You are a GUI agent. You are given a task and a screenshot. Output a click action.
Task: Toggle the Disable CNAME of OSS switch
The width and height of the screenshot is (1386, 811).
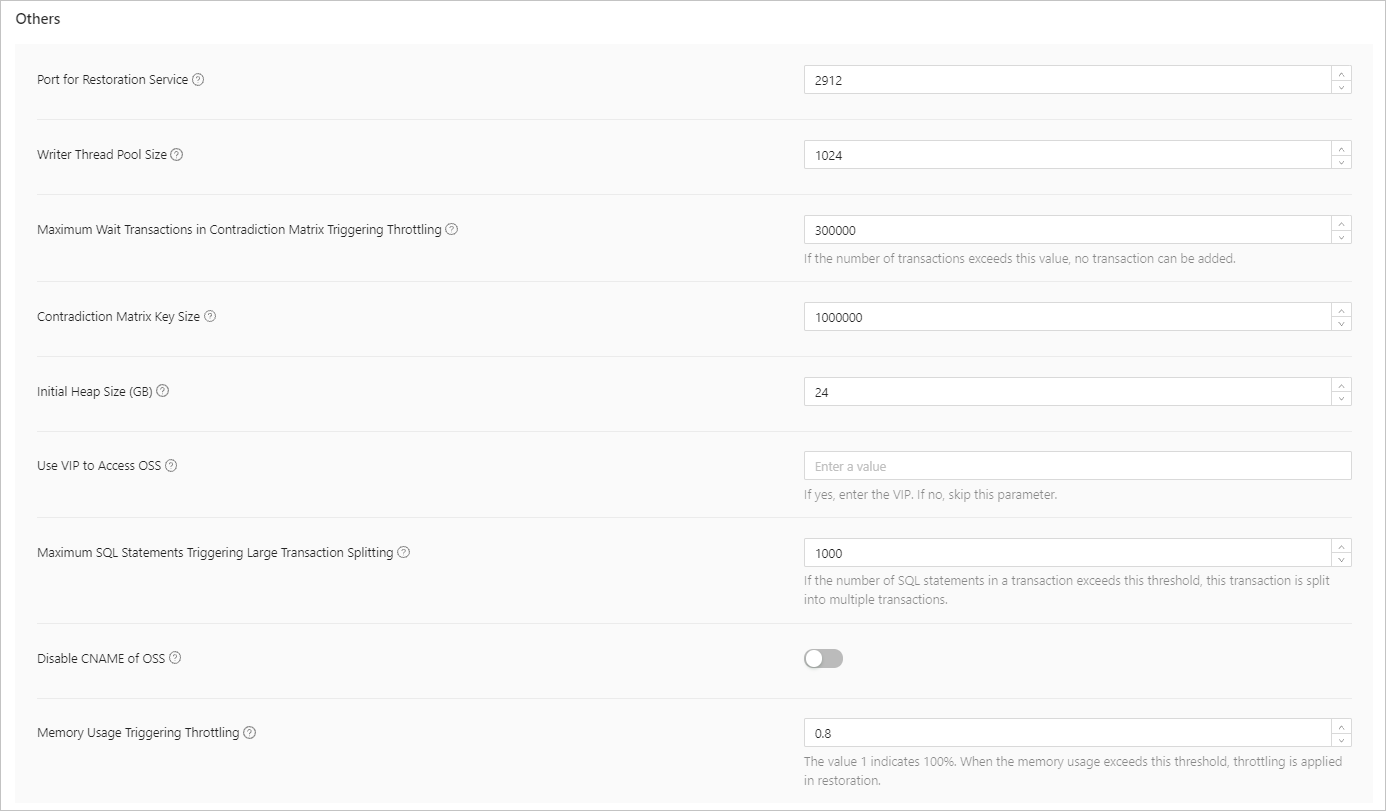823,658
